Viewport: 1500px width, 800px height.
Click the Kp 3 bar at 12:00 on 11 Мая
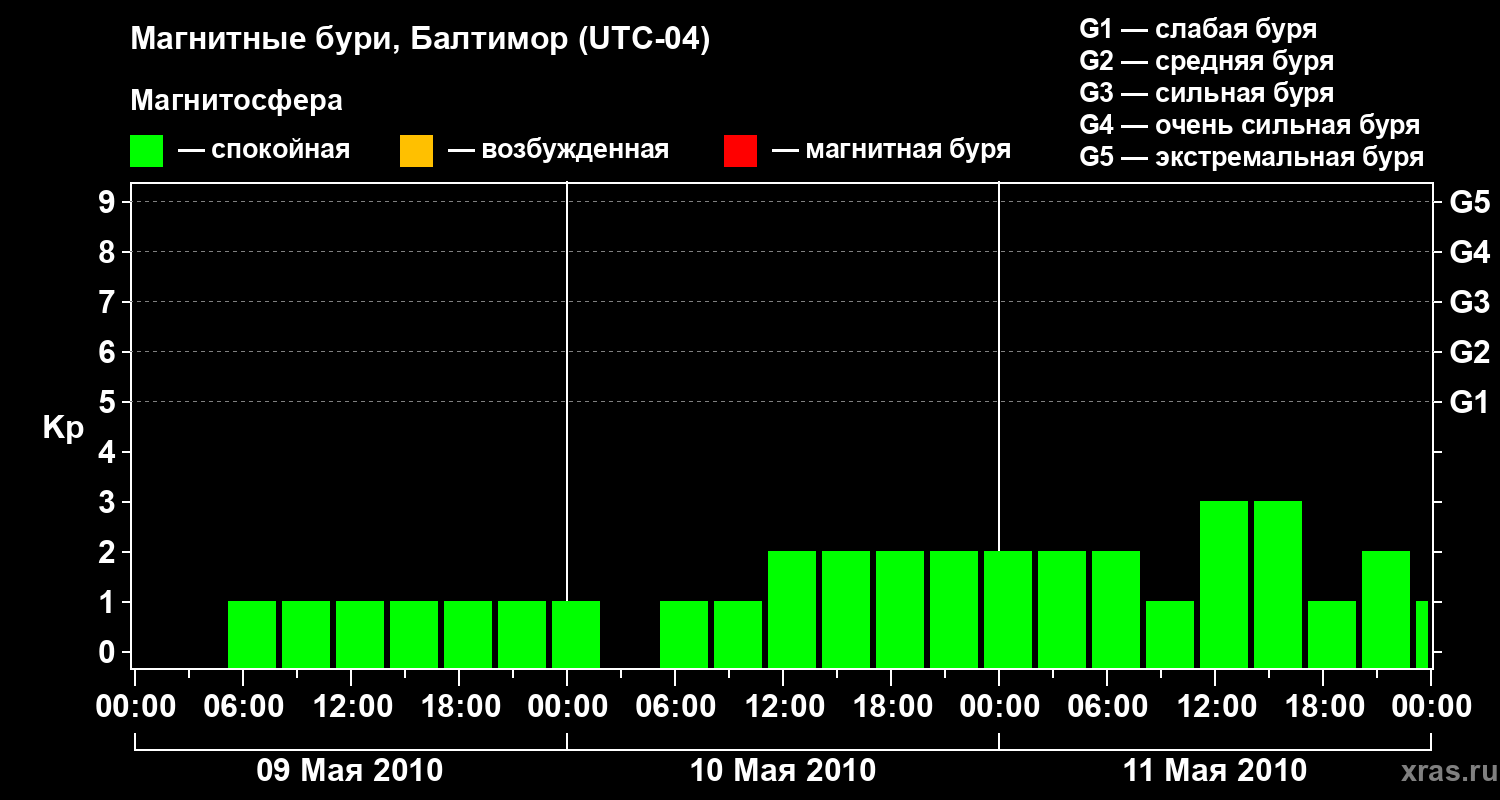tap(1224, 584)
